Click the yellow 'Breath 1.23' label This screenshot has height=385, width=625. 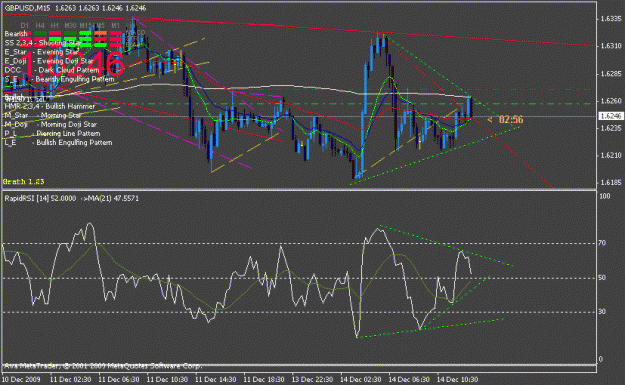(x=24, y=182)
